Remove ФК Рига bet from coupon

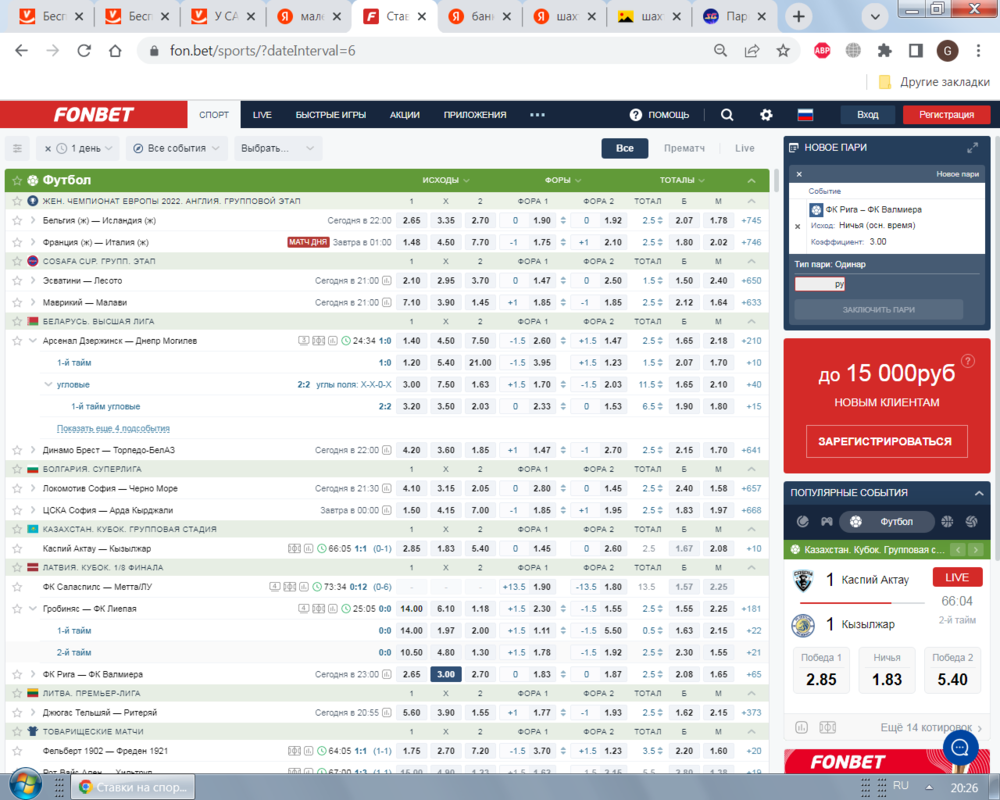[x=797, y=226]
